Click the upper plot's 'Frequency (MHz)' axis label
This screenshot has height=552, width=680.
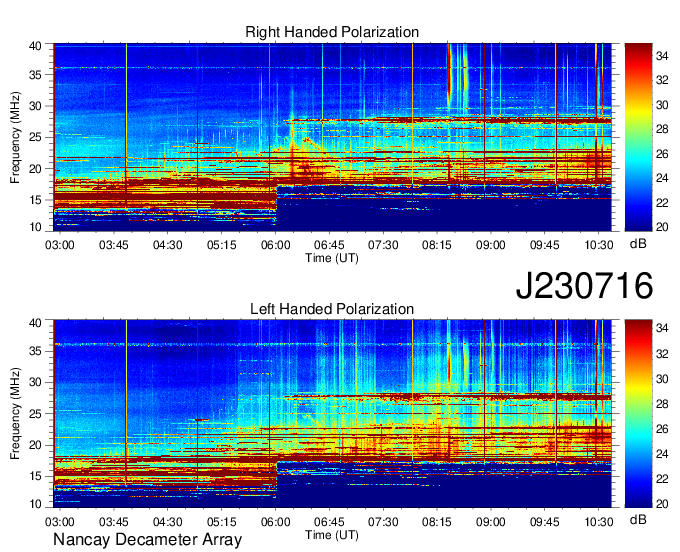[15, 137]
